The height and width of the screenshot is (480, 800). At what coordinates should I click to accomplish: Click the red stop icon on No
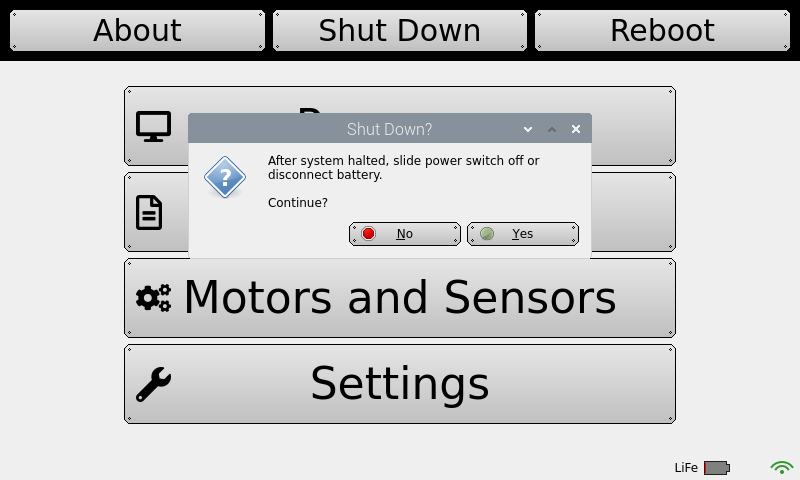[x=368, y=234]
